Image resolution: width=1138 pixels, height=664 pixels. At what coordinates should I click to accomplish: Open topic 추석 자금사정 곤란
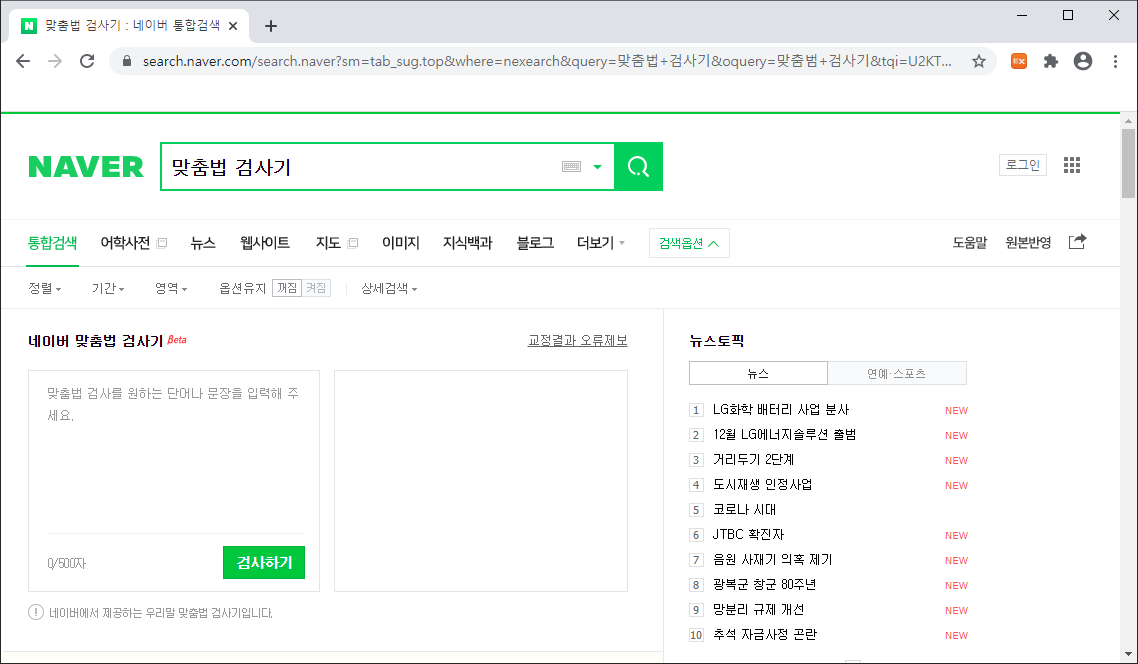(x=765, y=635)
